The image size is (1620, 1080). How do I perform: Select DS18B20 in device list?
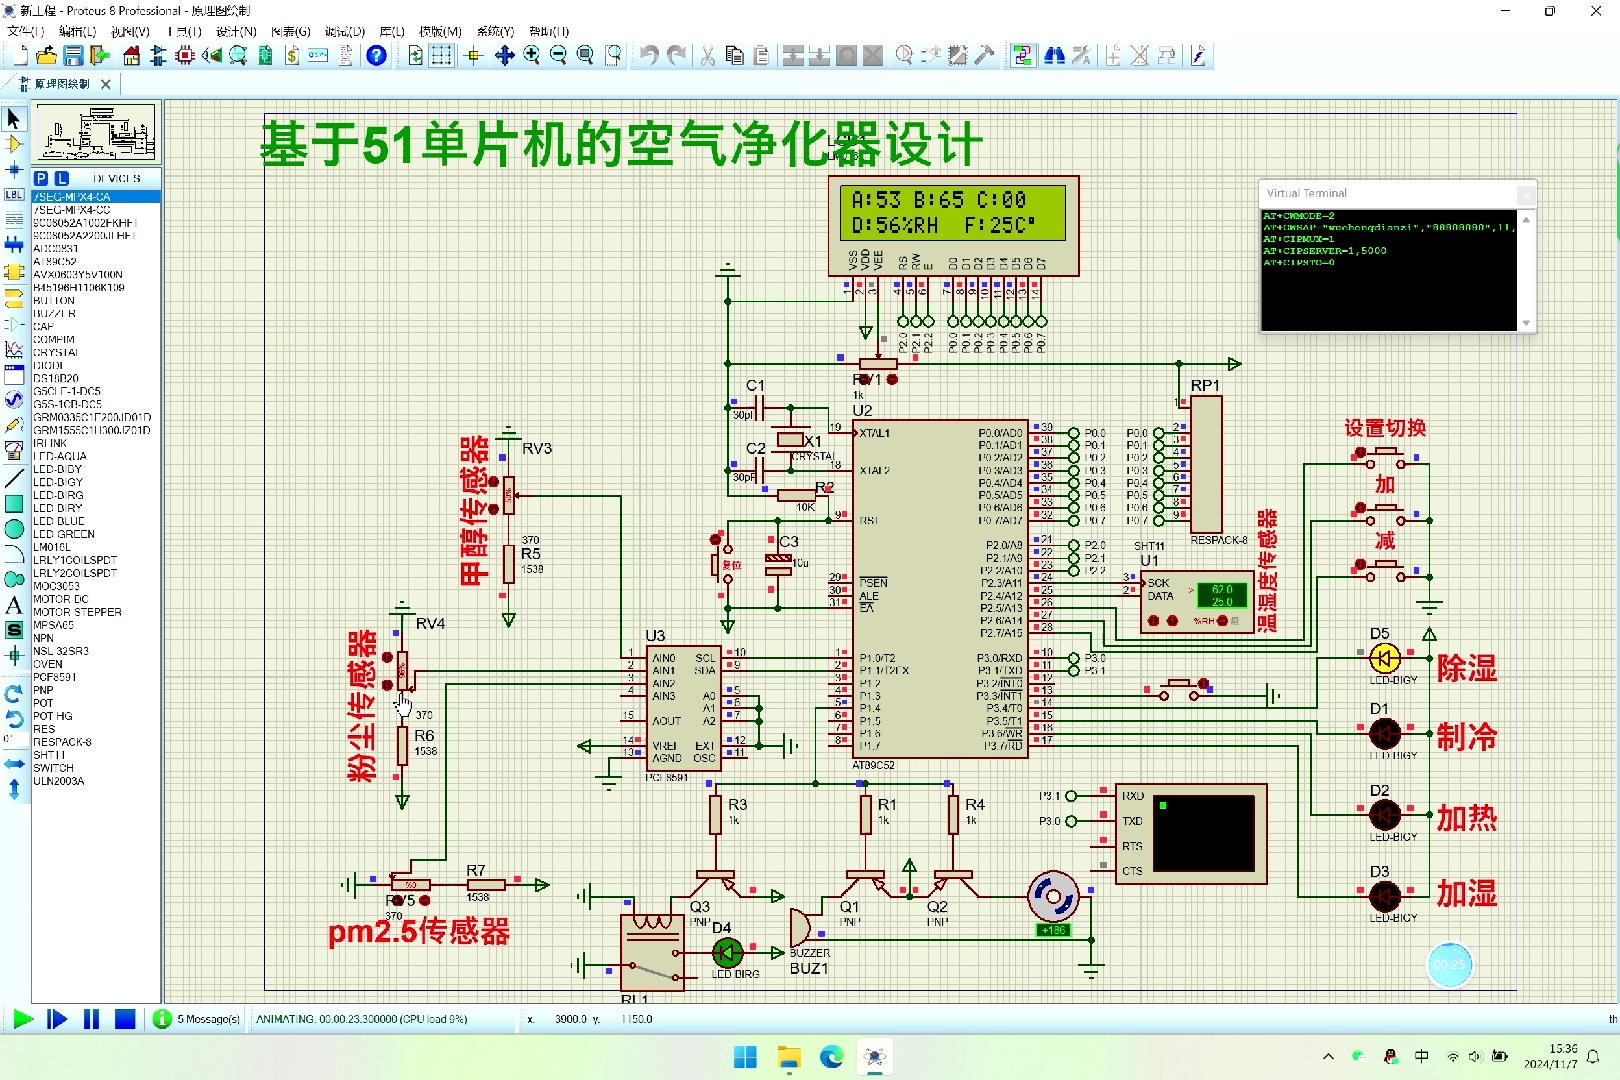tap(95, 379)
